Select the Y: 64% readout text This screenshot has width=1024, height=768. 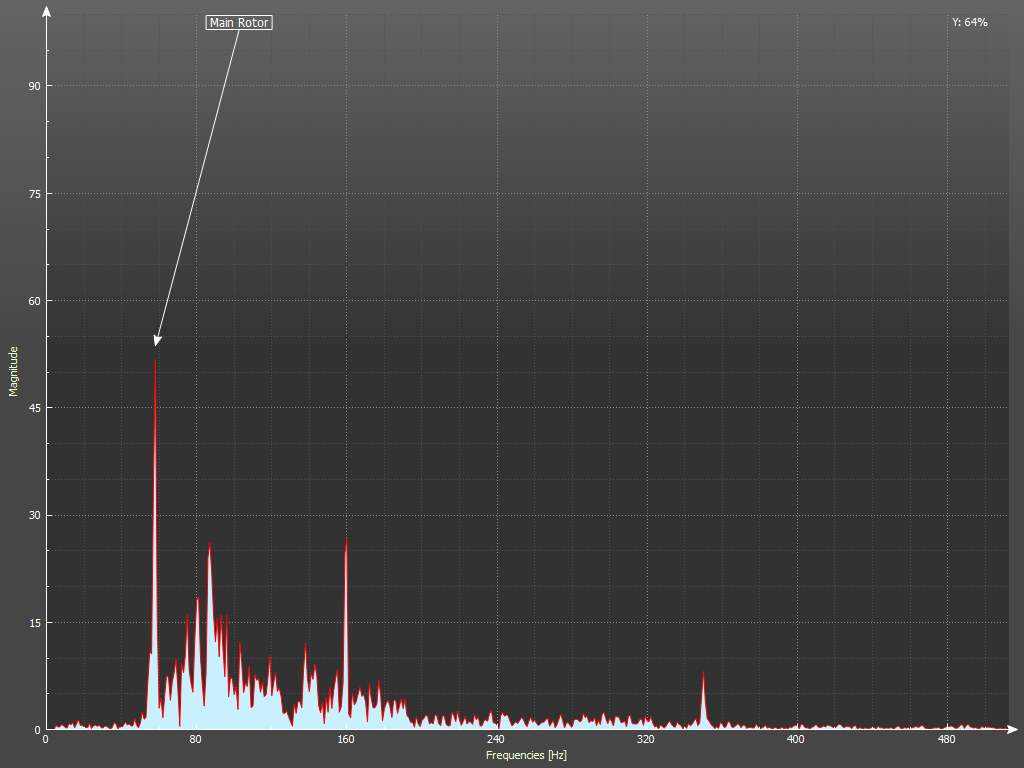tap(969, 22)
